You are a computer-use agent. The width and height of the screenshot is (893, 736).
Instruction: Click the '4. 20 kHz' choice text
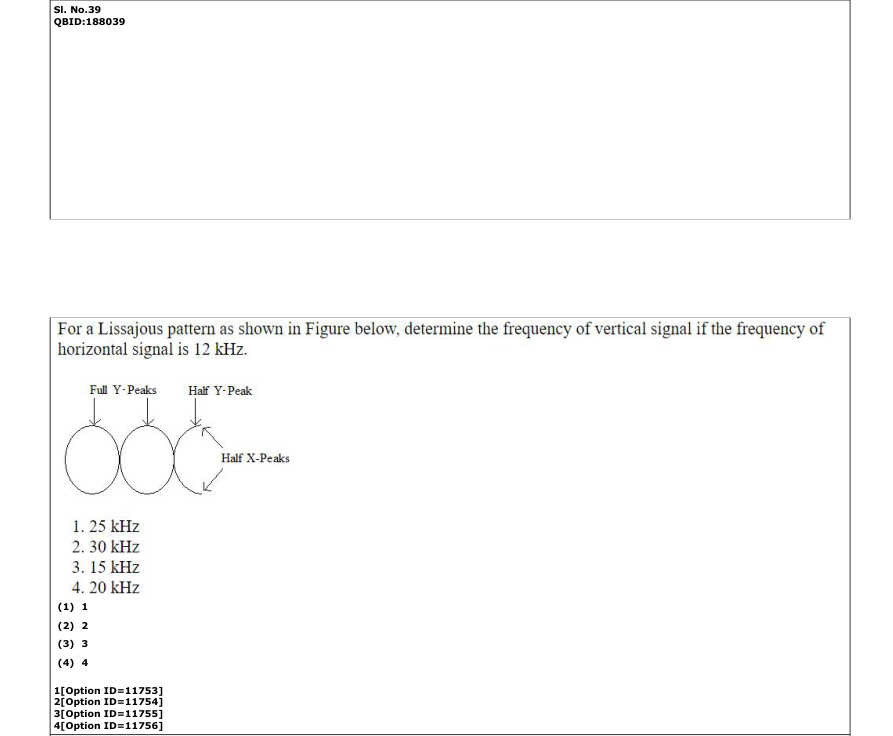(x=106, y=587)
